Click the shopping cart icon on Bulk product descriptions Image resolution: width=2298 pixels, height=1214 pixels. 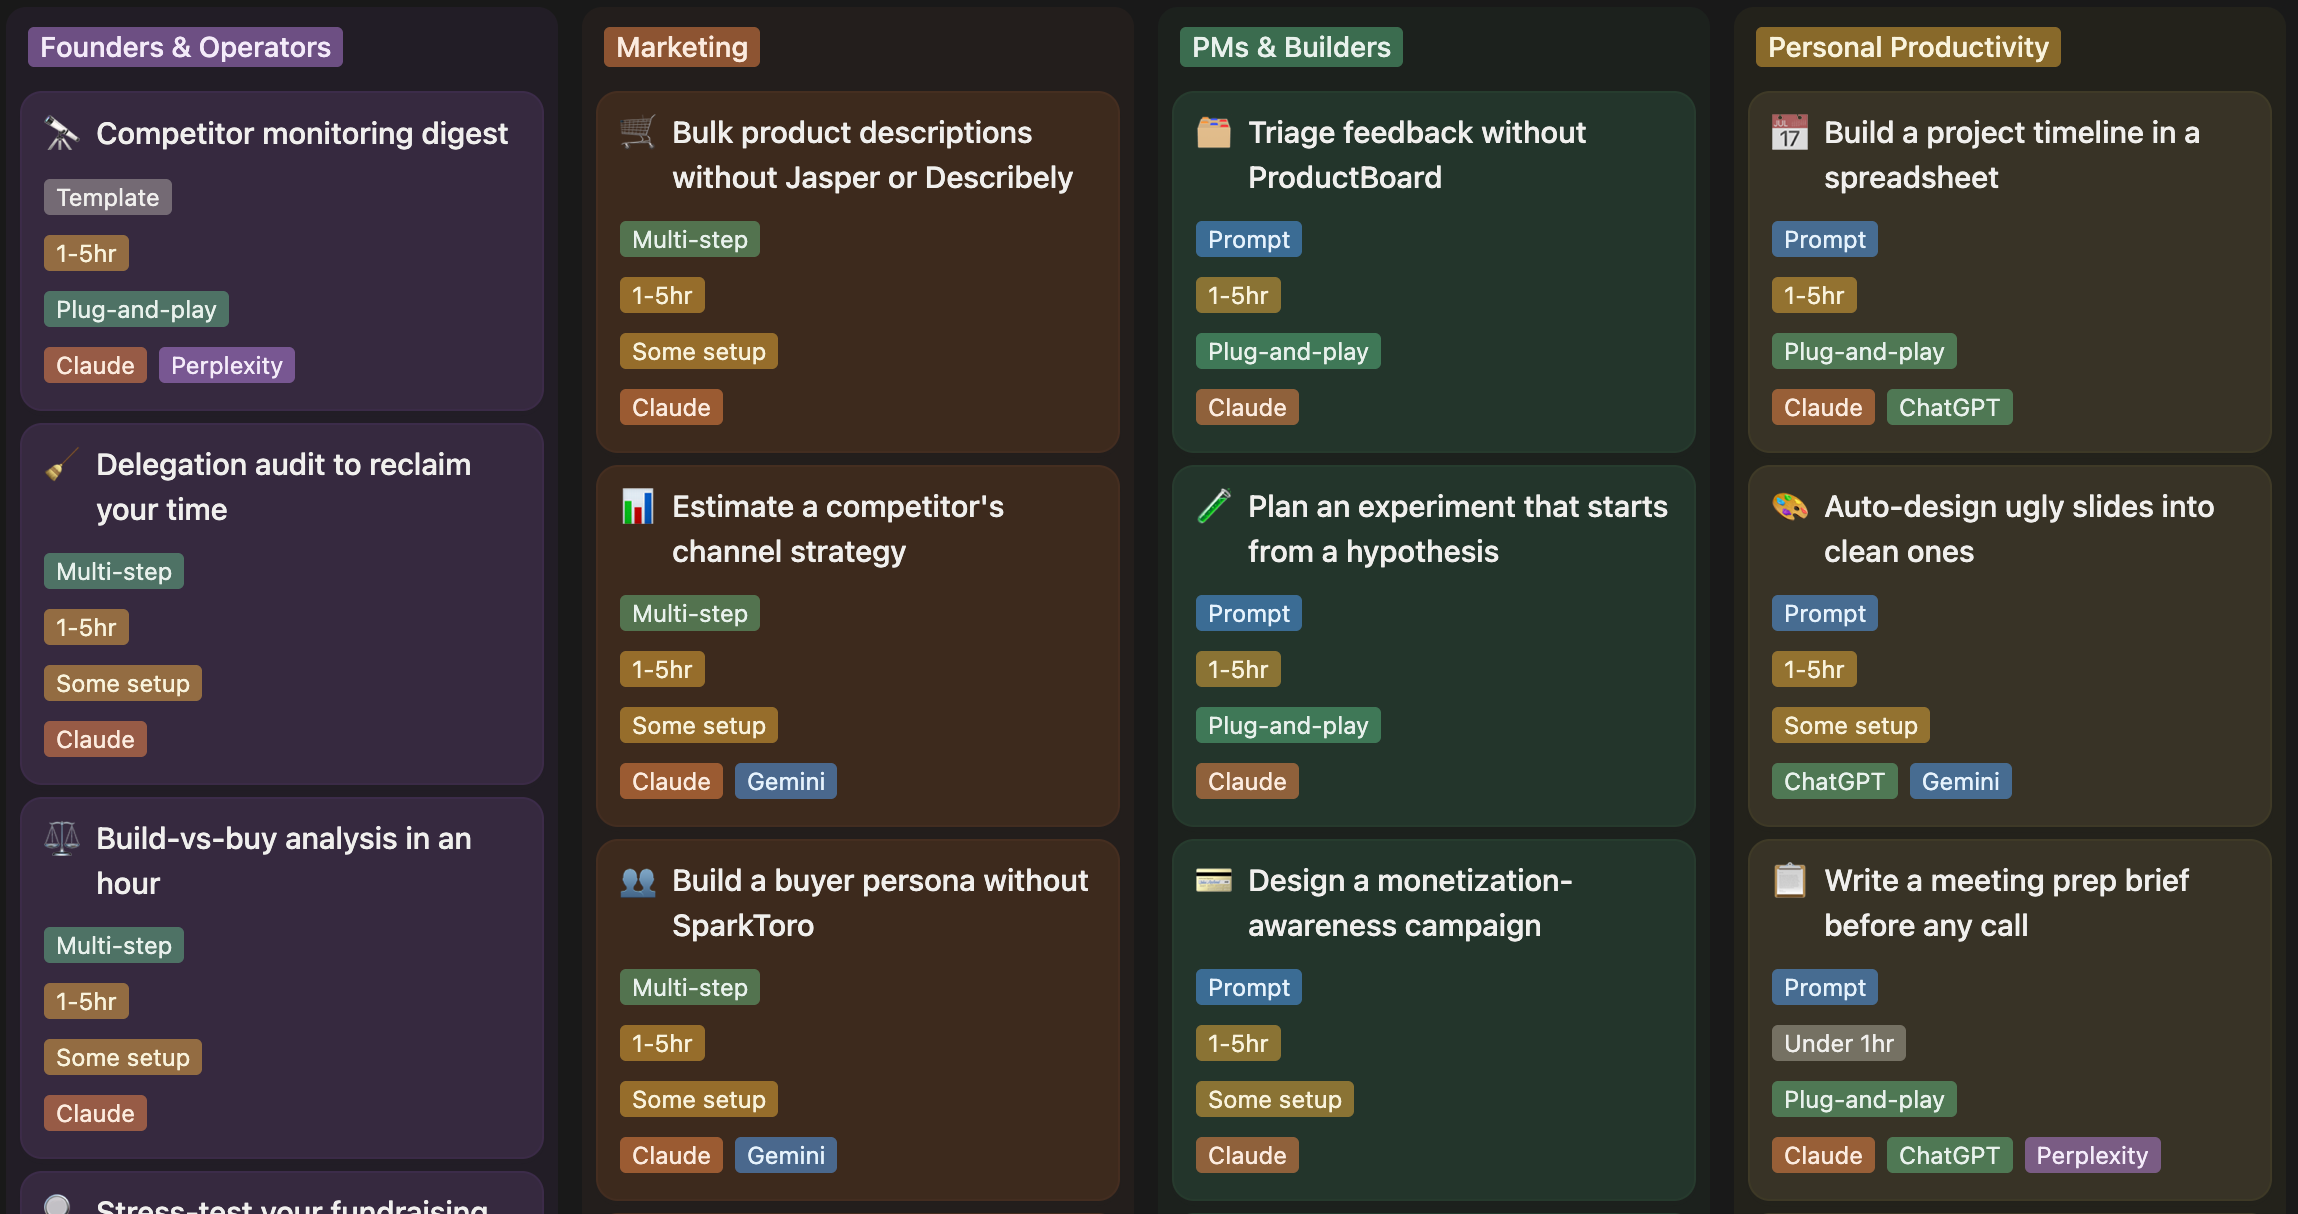[638, 132]
